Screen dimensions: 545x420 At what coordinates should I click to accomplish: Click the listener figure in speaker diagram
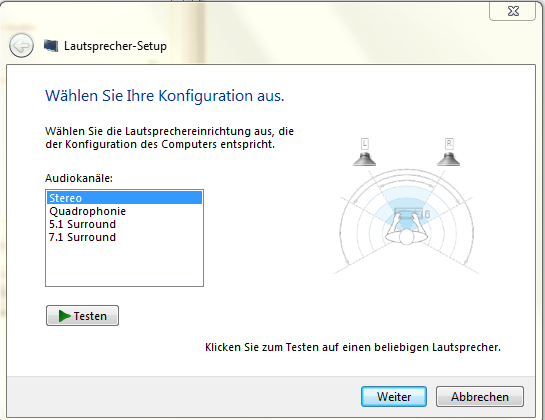pos(406,227)
